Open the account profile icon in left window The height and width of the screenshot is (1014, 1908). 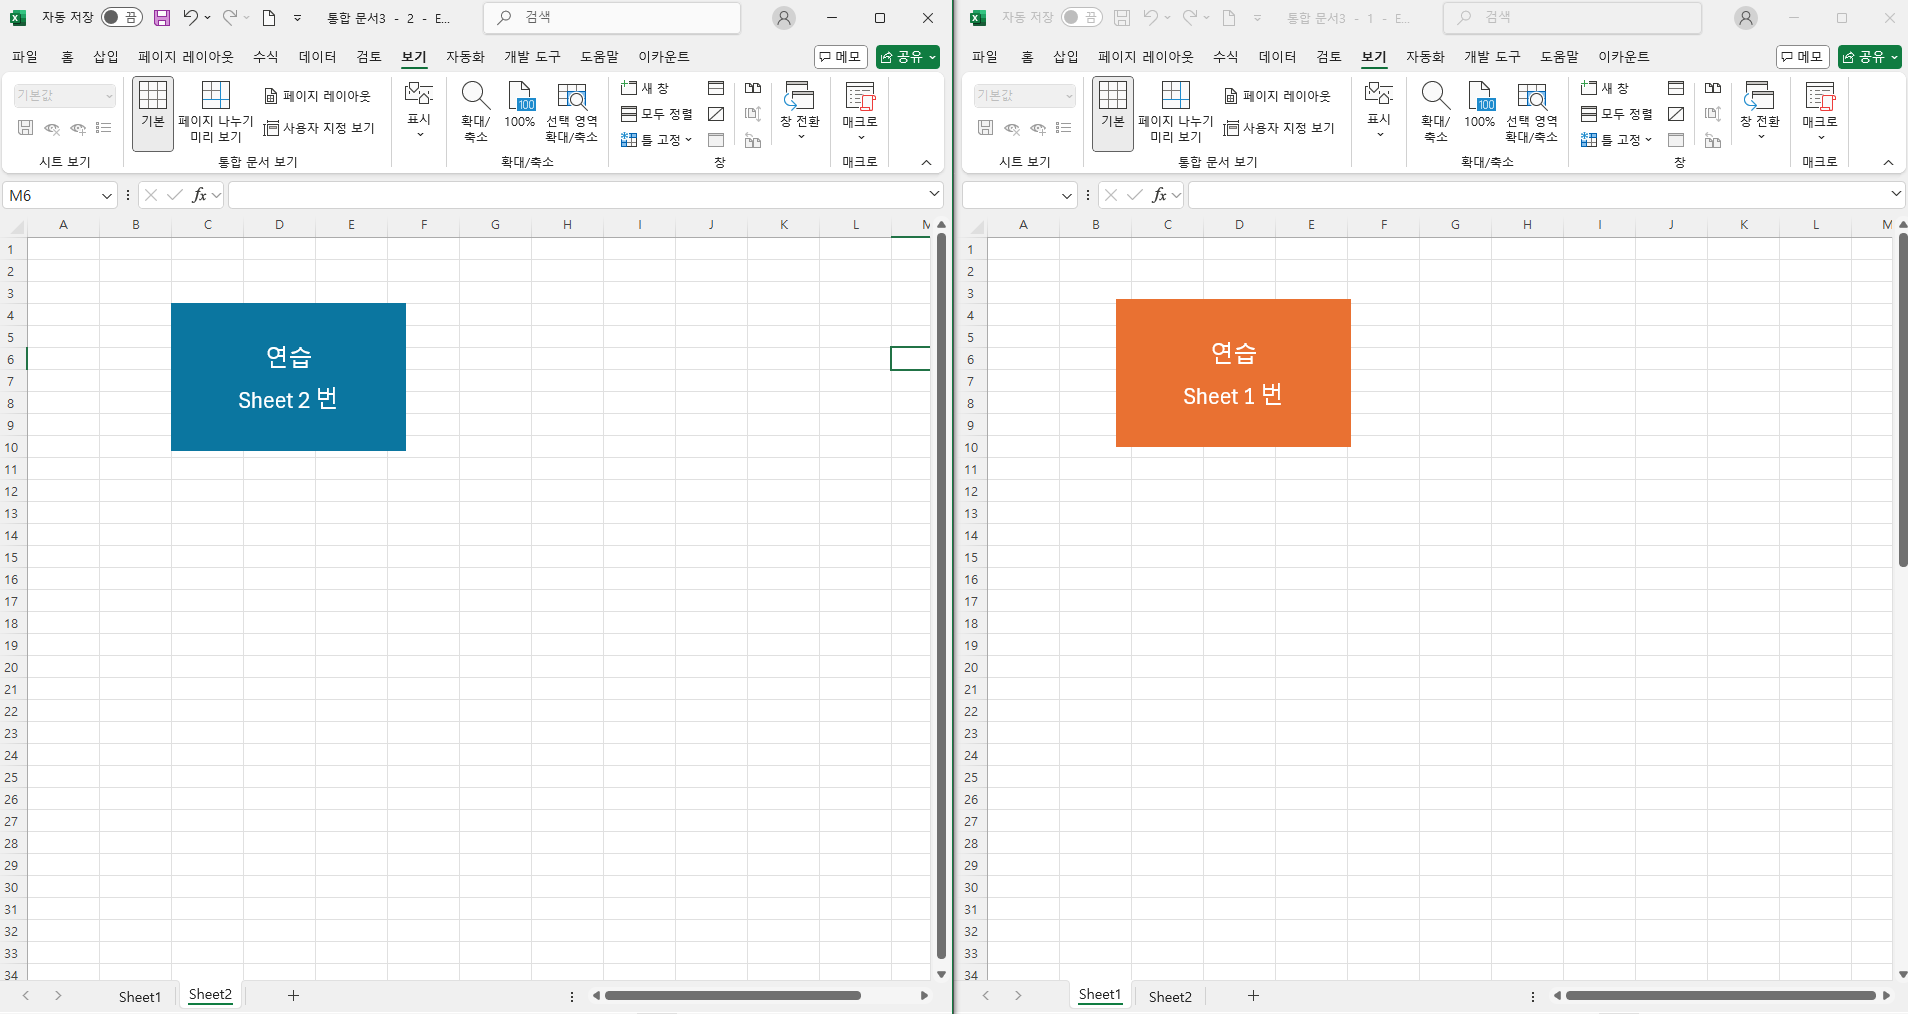click(x=784, y=18)
